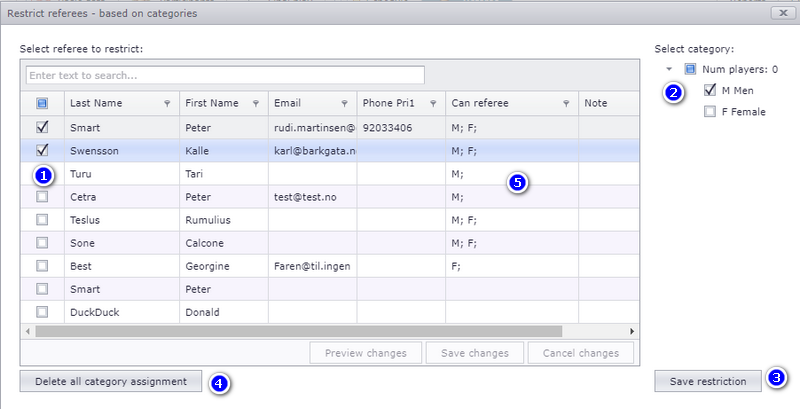Uncheck the Smart row with phone 92033406
Viewport: 800px width, 409px height.
42,127
